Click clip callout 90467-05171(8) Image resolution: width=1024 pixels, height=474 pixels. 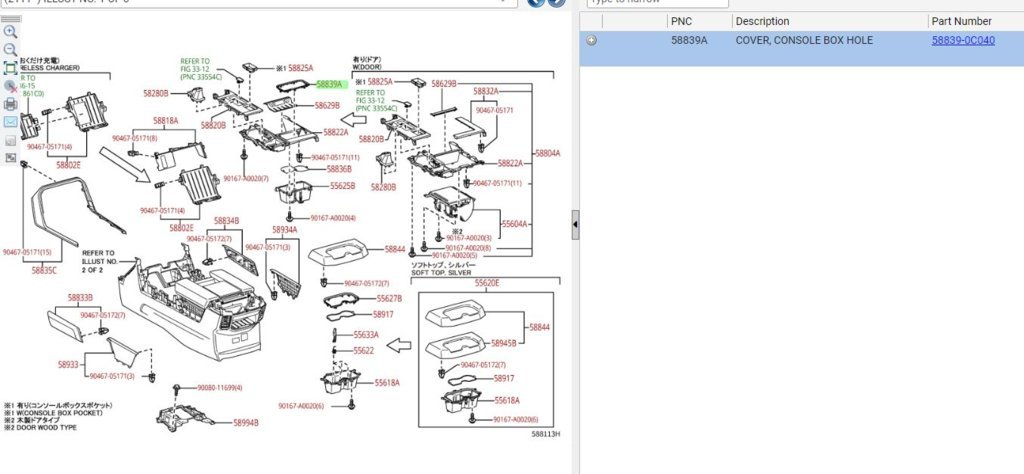coord(135,138)
